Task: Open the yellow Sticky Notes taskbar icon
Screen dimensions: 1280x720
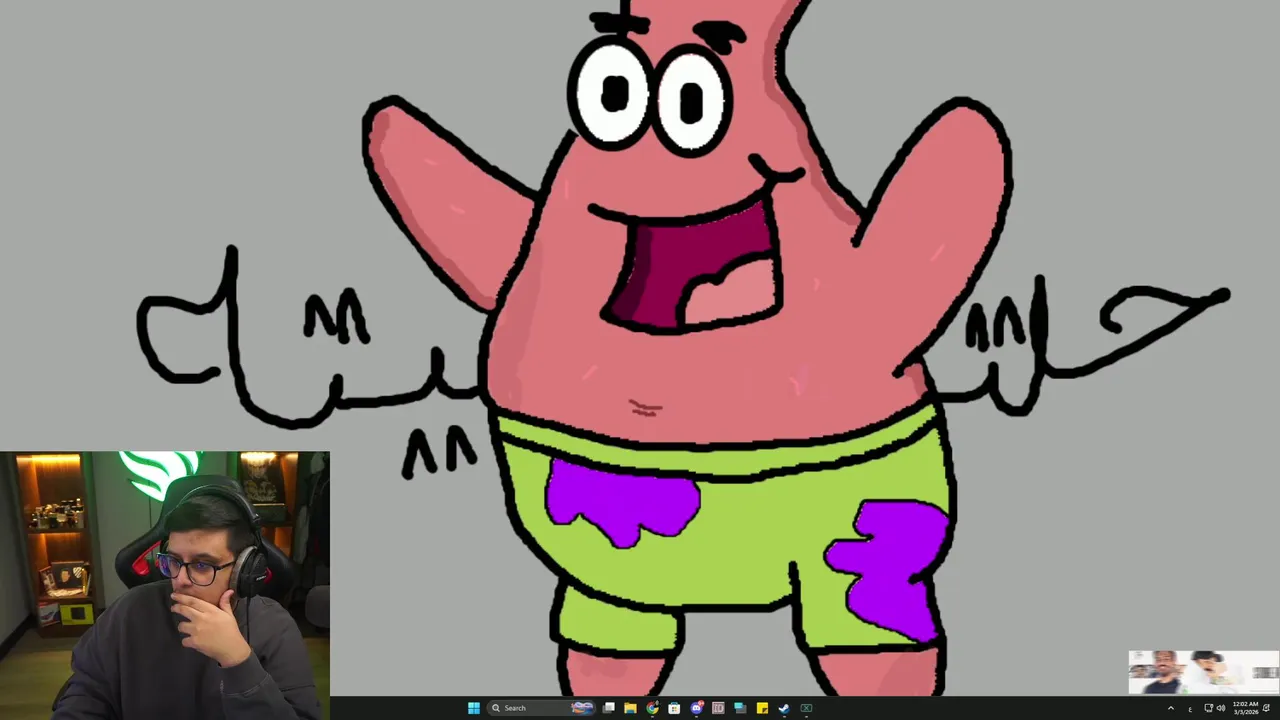Action: tap(762, 708)
